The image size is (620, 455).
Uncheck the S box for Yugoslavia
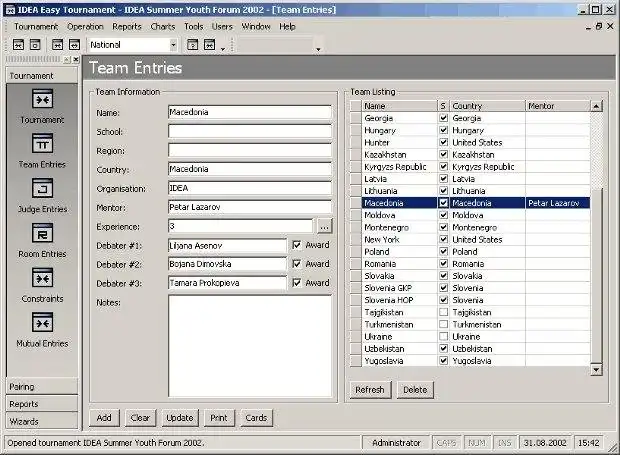tap(444, 361)
